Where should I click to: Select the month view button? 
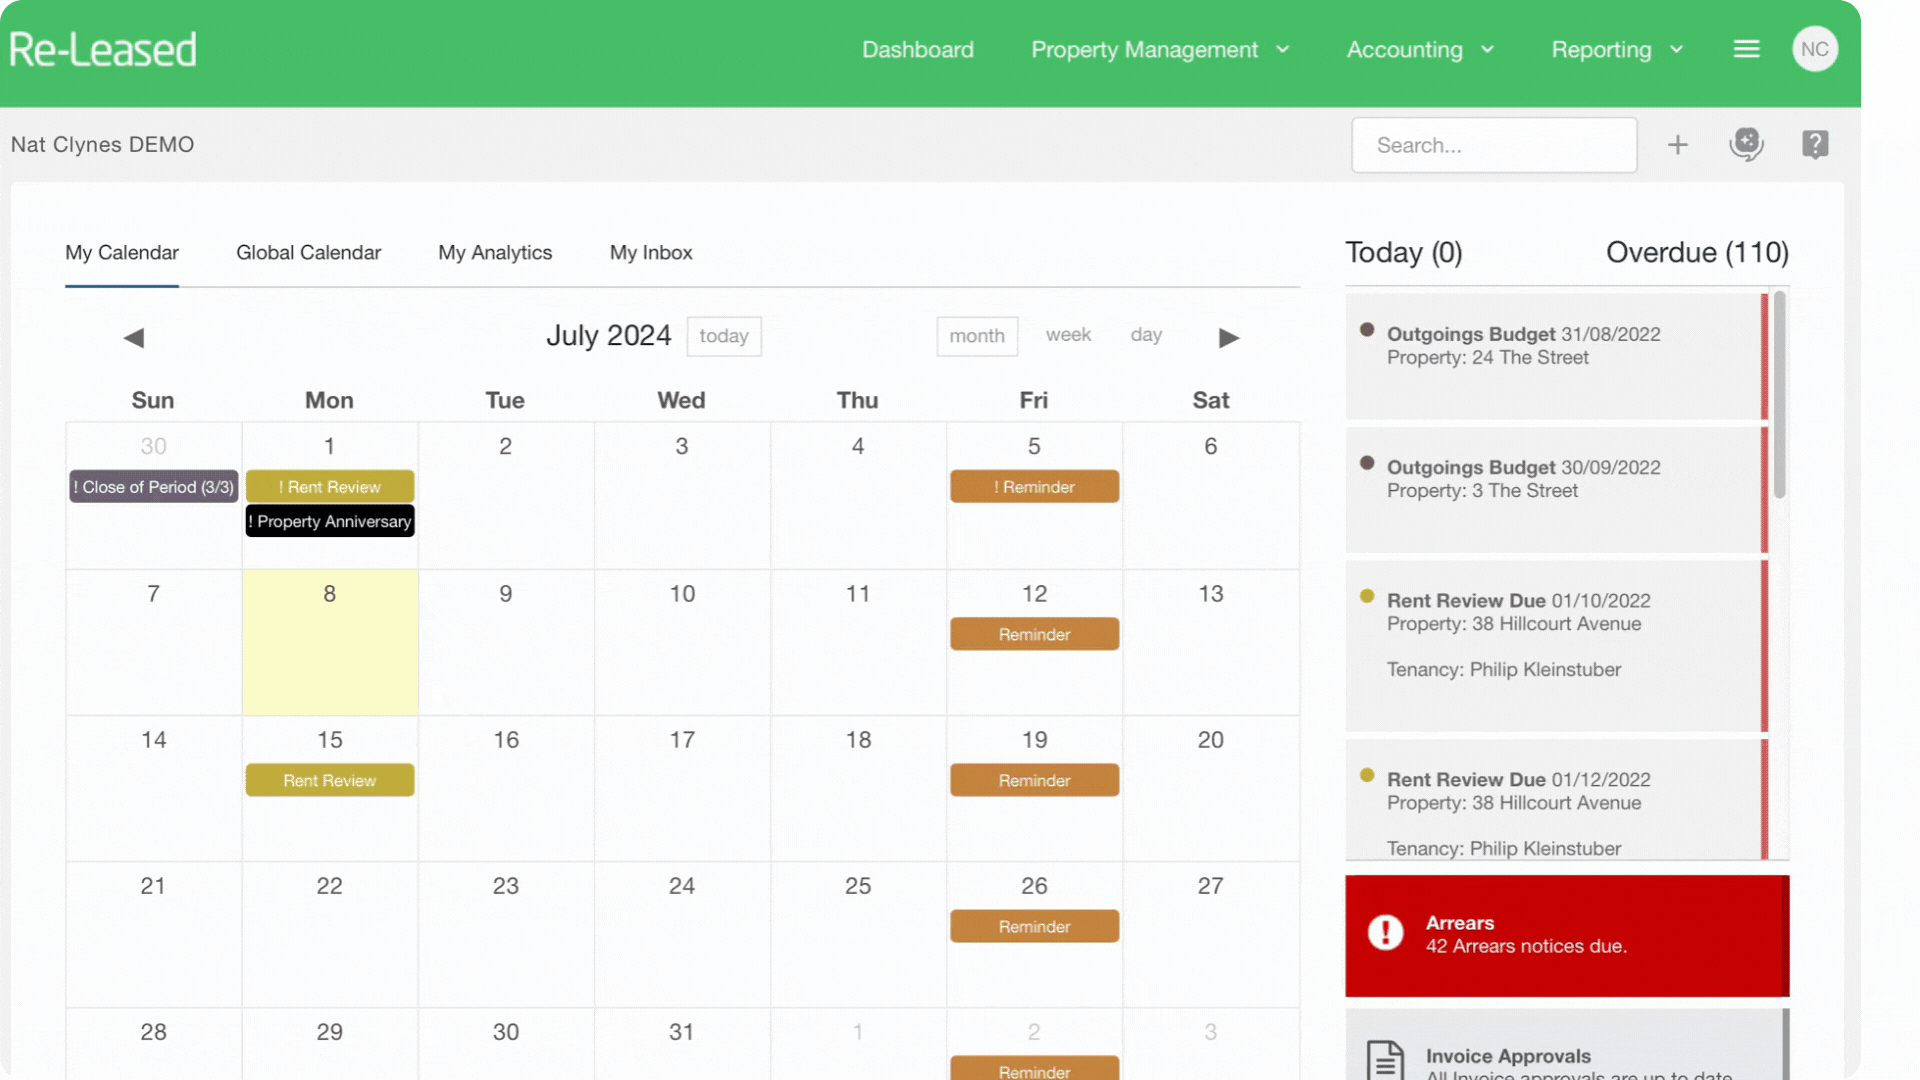click(x=976, y=336)
